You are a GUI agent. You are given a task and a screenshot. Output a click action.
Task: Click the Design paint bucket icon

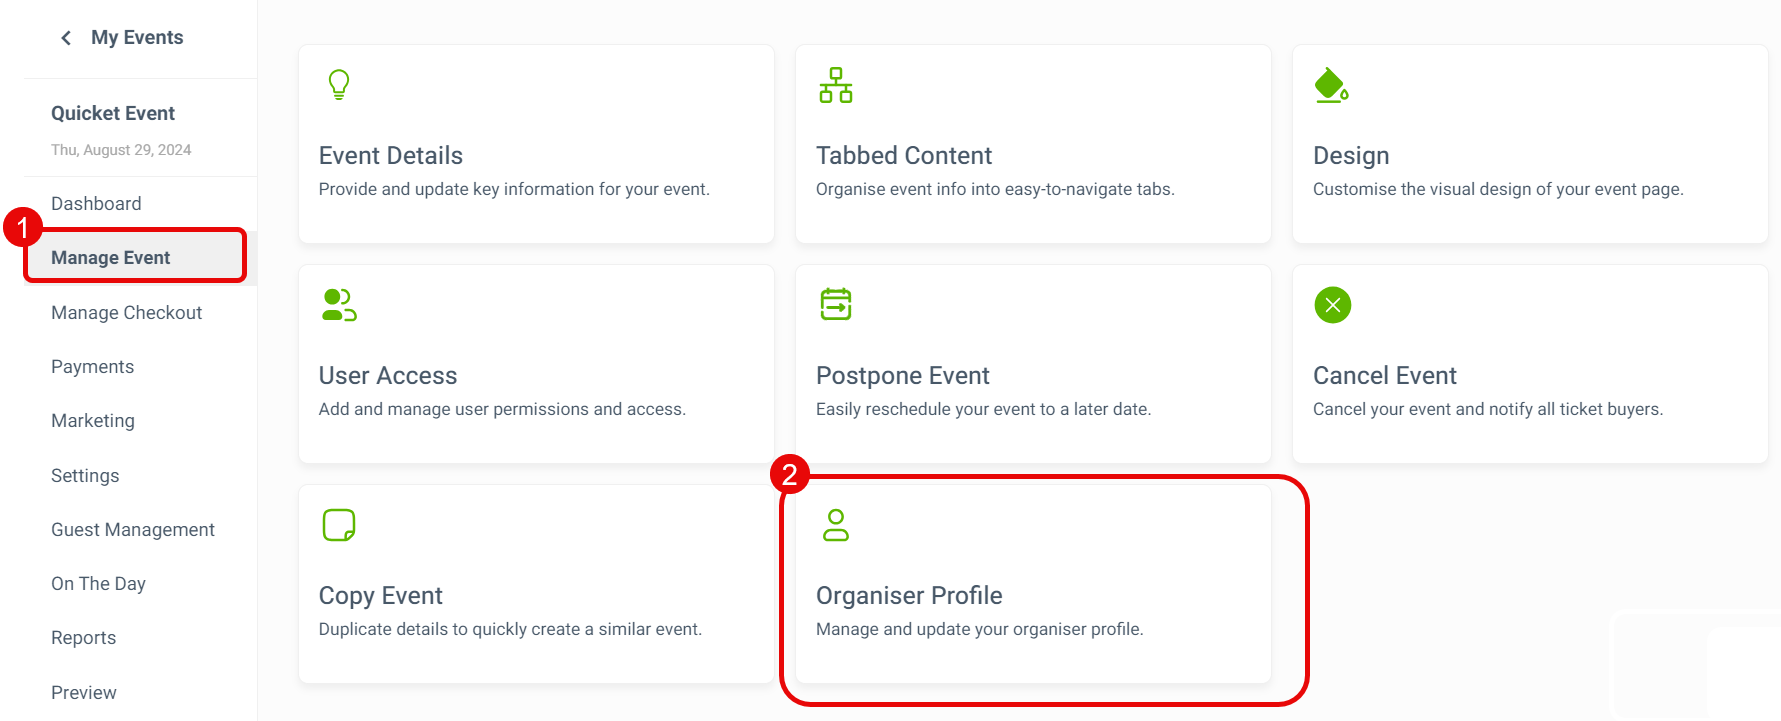pyautogui.click(x=1331, y=86)
